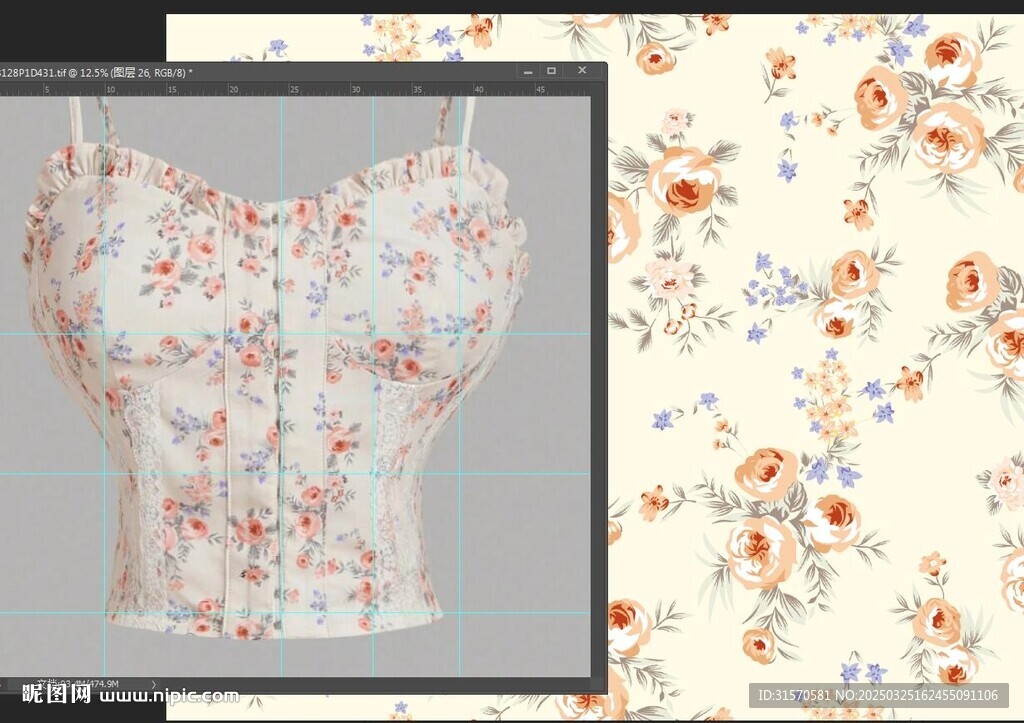1024x723 pixels.
Task: Maximize the floating document window
Action: pos(551,71)
